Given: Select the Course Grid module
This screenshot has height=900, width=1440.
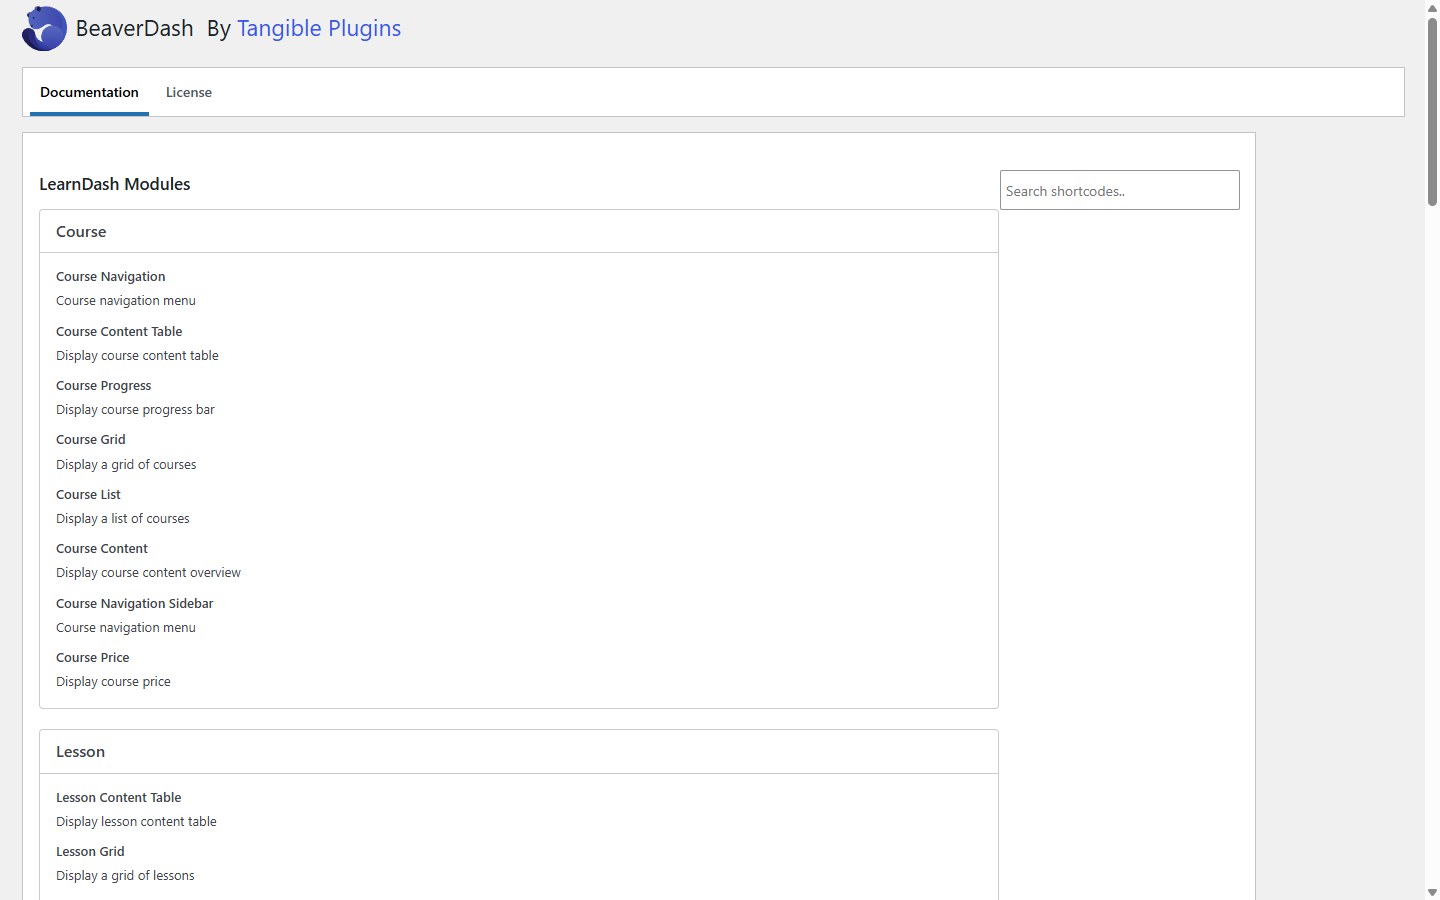Looking at the screenshot, I should pyautogui.click(x=91, y=440).
